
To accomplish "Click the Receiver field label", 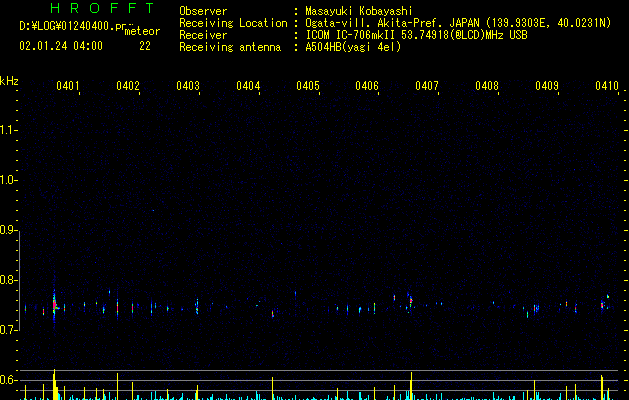I will (x=203, y=35).
